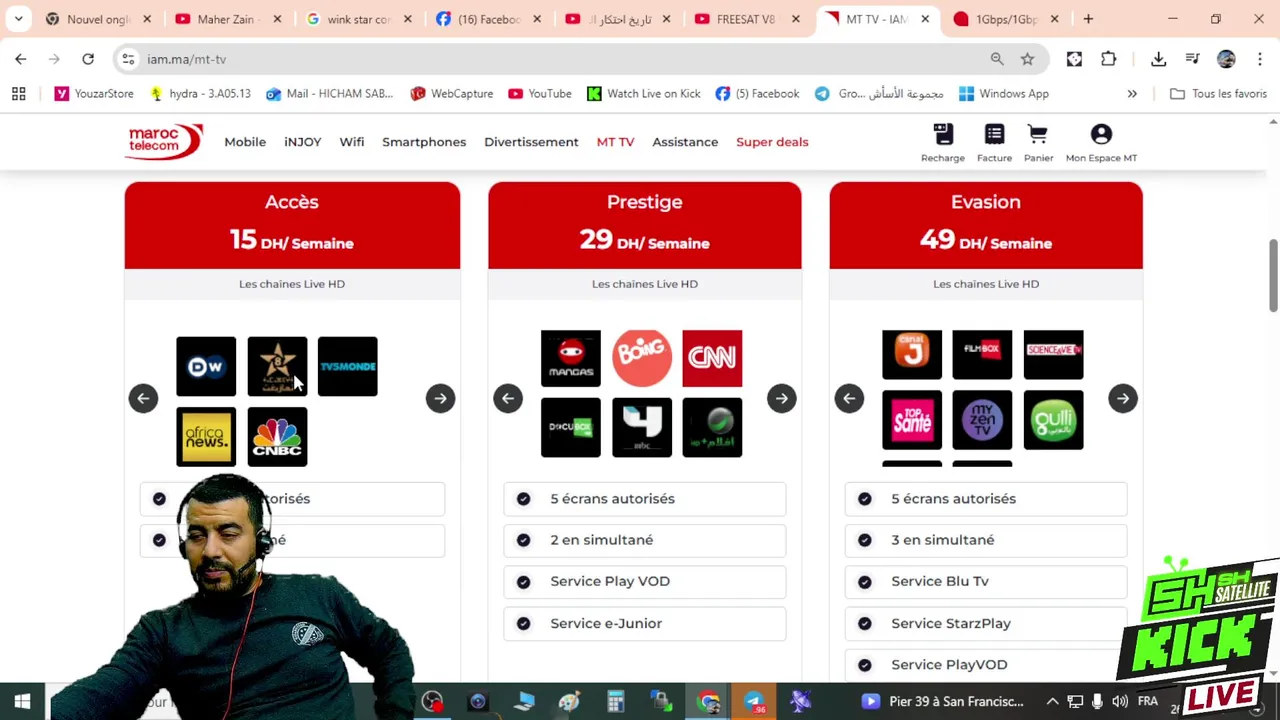Click the TV5Monde channel logo
1280x720 pixels.
(x=348, y=367)
